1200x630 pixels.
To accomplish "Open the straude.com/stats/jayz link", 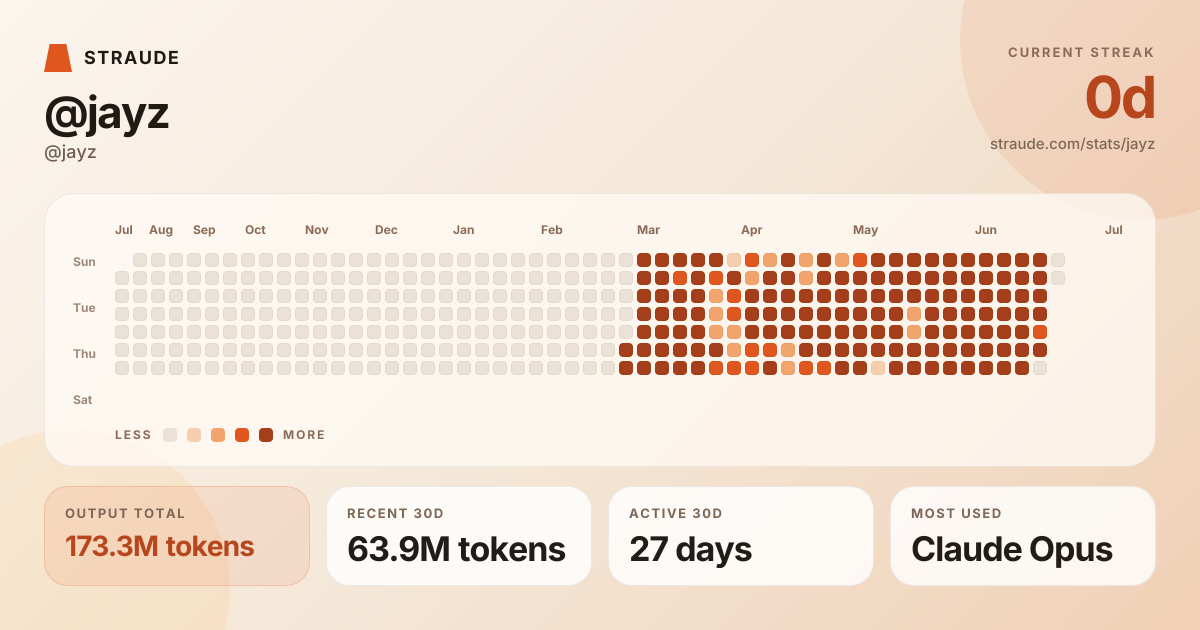I will tap(1072, 144).
